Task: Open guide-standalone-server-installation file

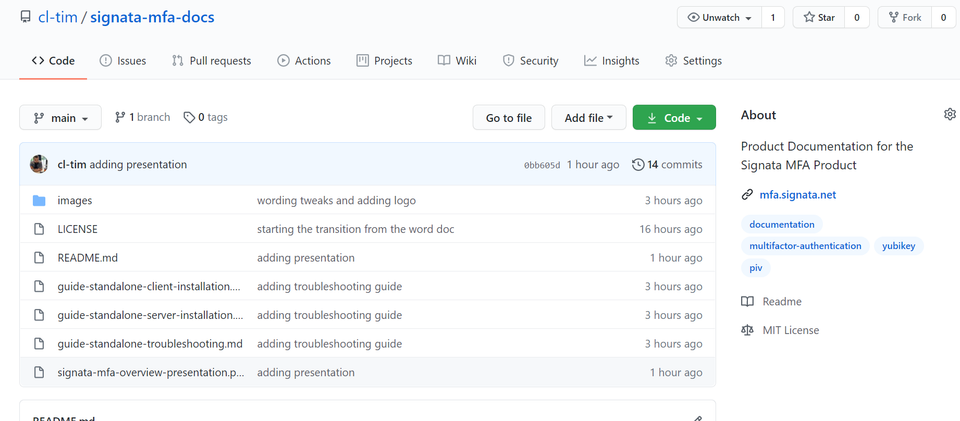Action: (150, 315)
